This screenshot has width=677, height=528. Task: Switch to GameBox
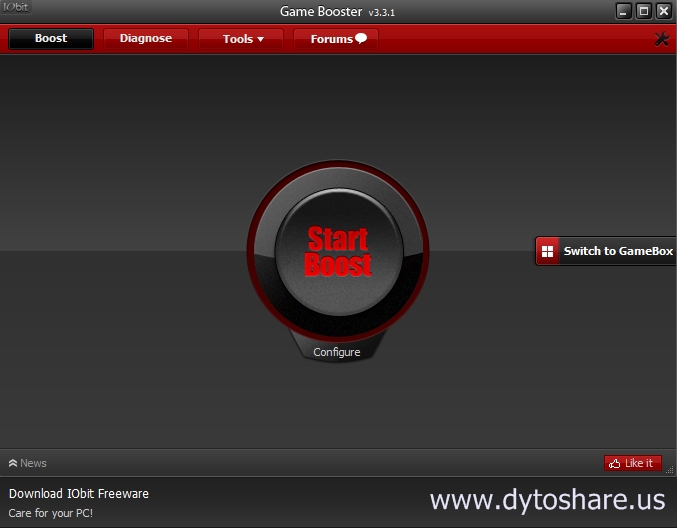(606, 251)
